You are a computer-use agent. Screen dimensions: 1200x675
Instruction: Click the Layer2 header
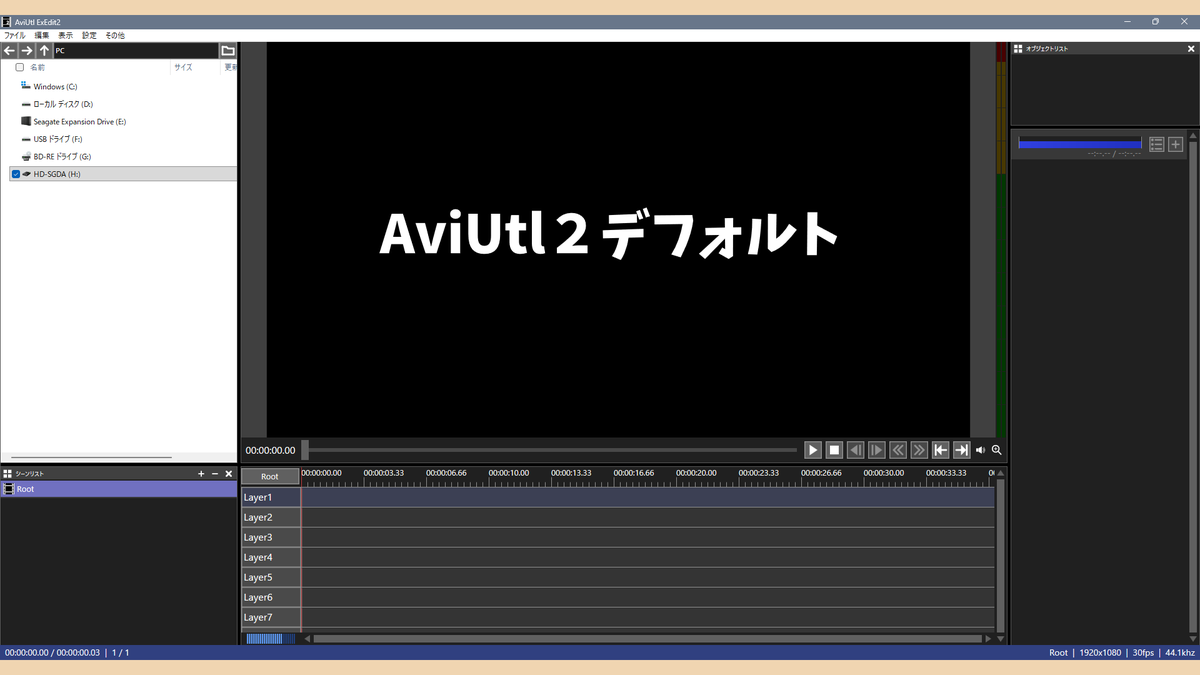pos(271,517)
